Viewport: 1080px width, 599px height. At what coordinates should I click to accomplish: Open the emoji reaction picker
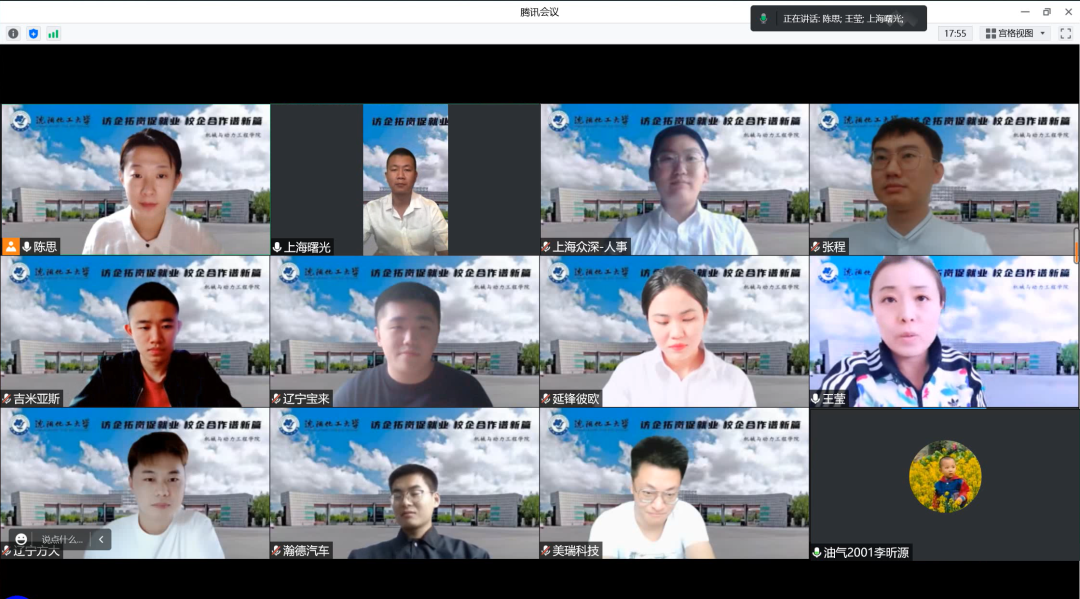(x=22, y=539)
